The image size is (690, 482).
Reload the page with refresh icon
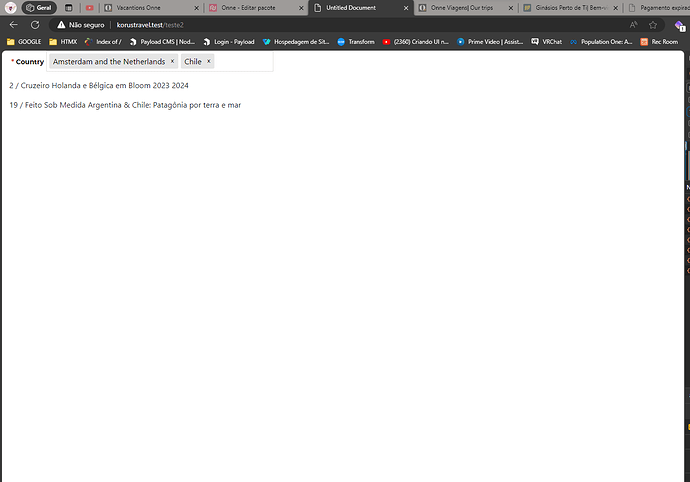35,24
